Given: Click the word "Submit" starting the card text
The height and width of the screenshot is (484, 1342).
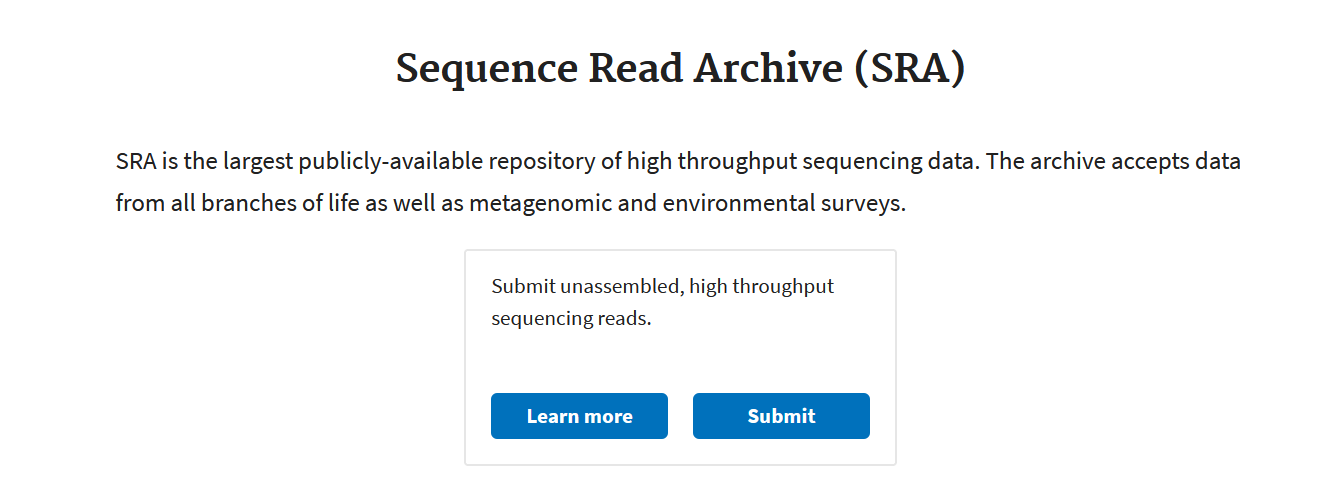Looking at the screenshot, I should pos(523,287).
